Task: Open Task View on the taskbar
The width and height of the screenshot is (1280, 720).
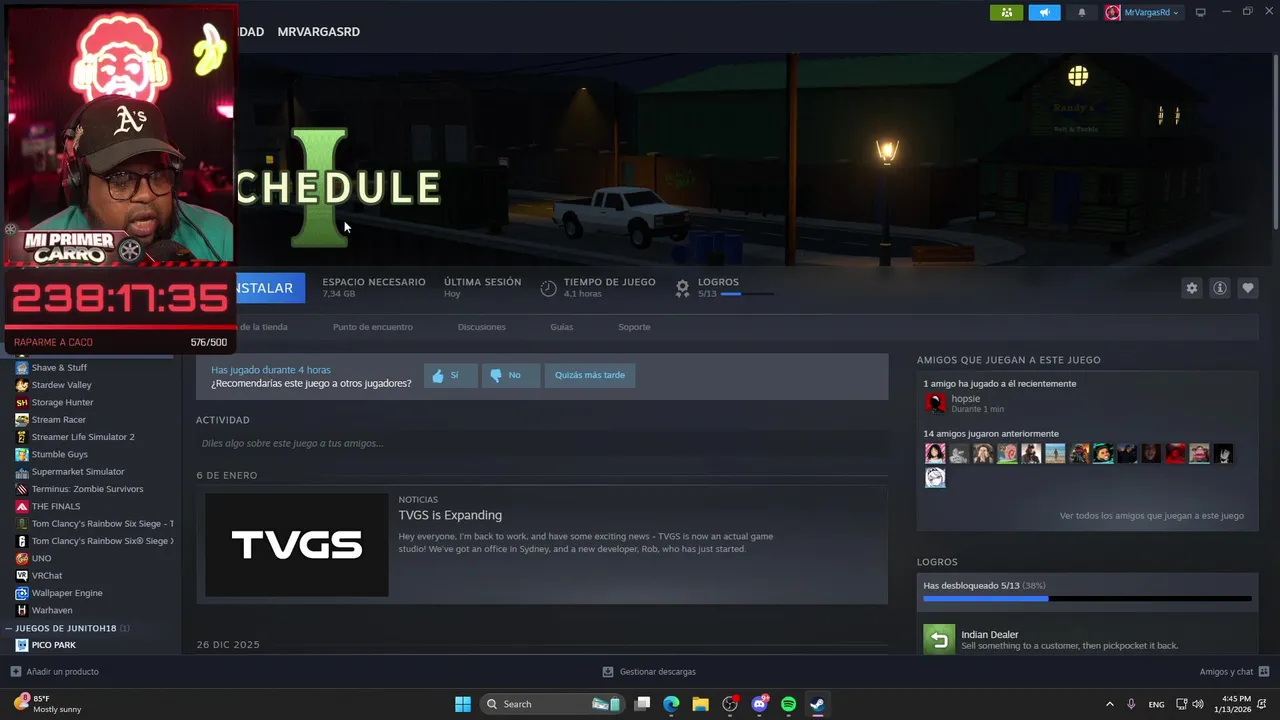Action: point(643,704)
